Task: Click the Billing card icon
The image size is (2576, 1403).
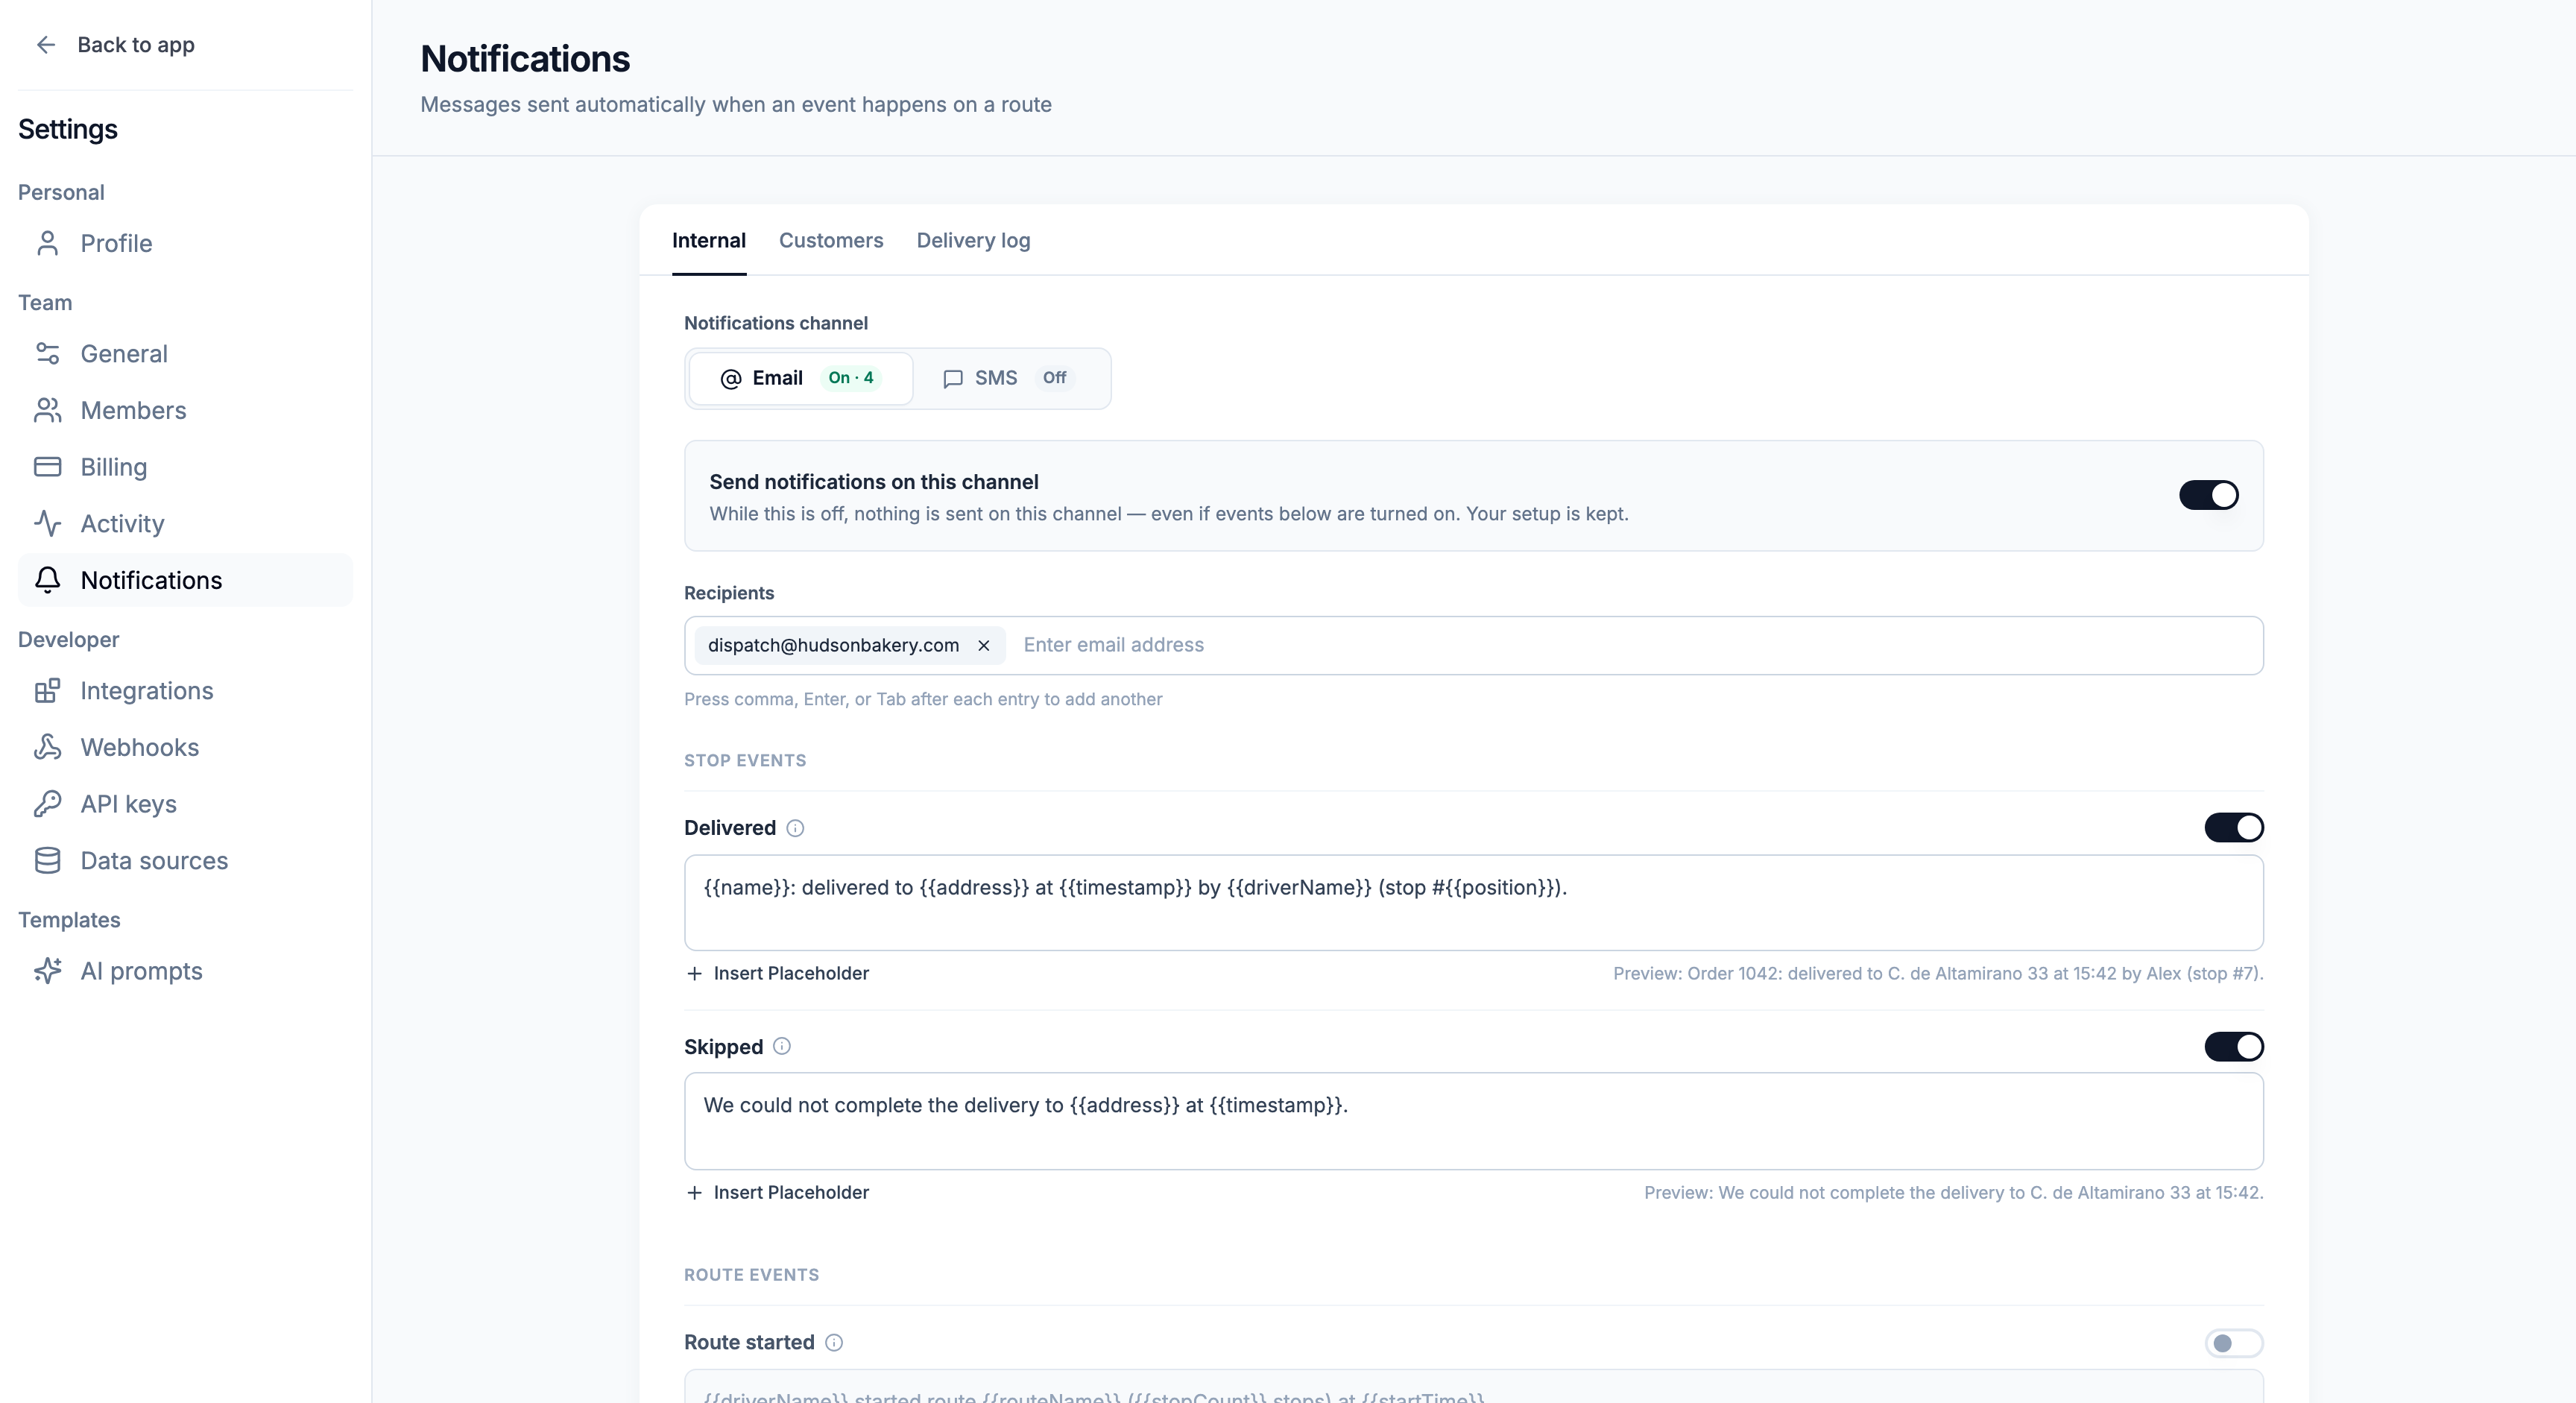Action: point(47,467)
